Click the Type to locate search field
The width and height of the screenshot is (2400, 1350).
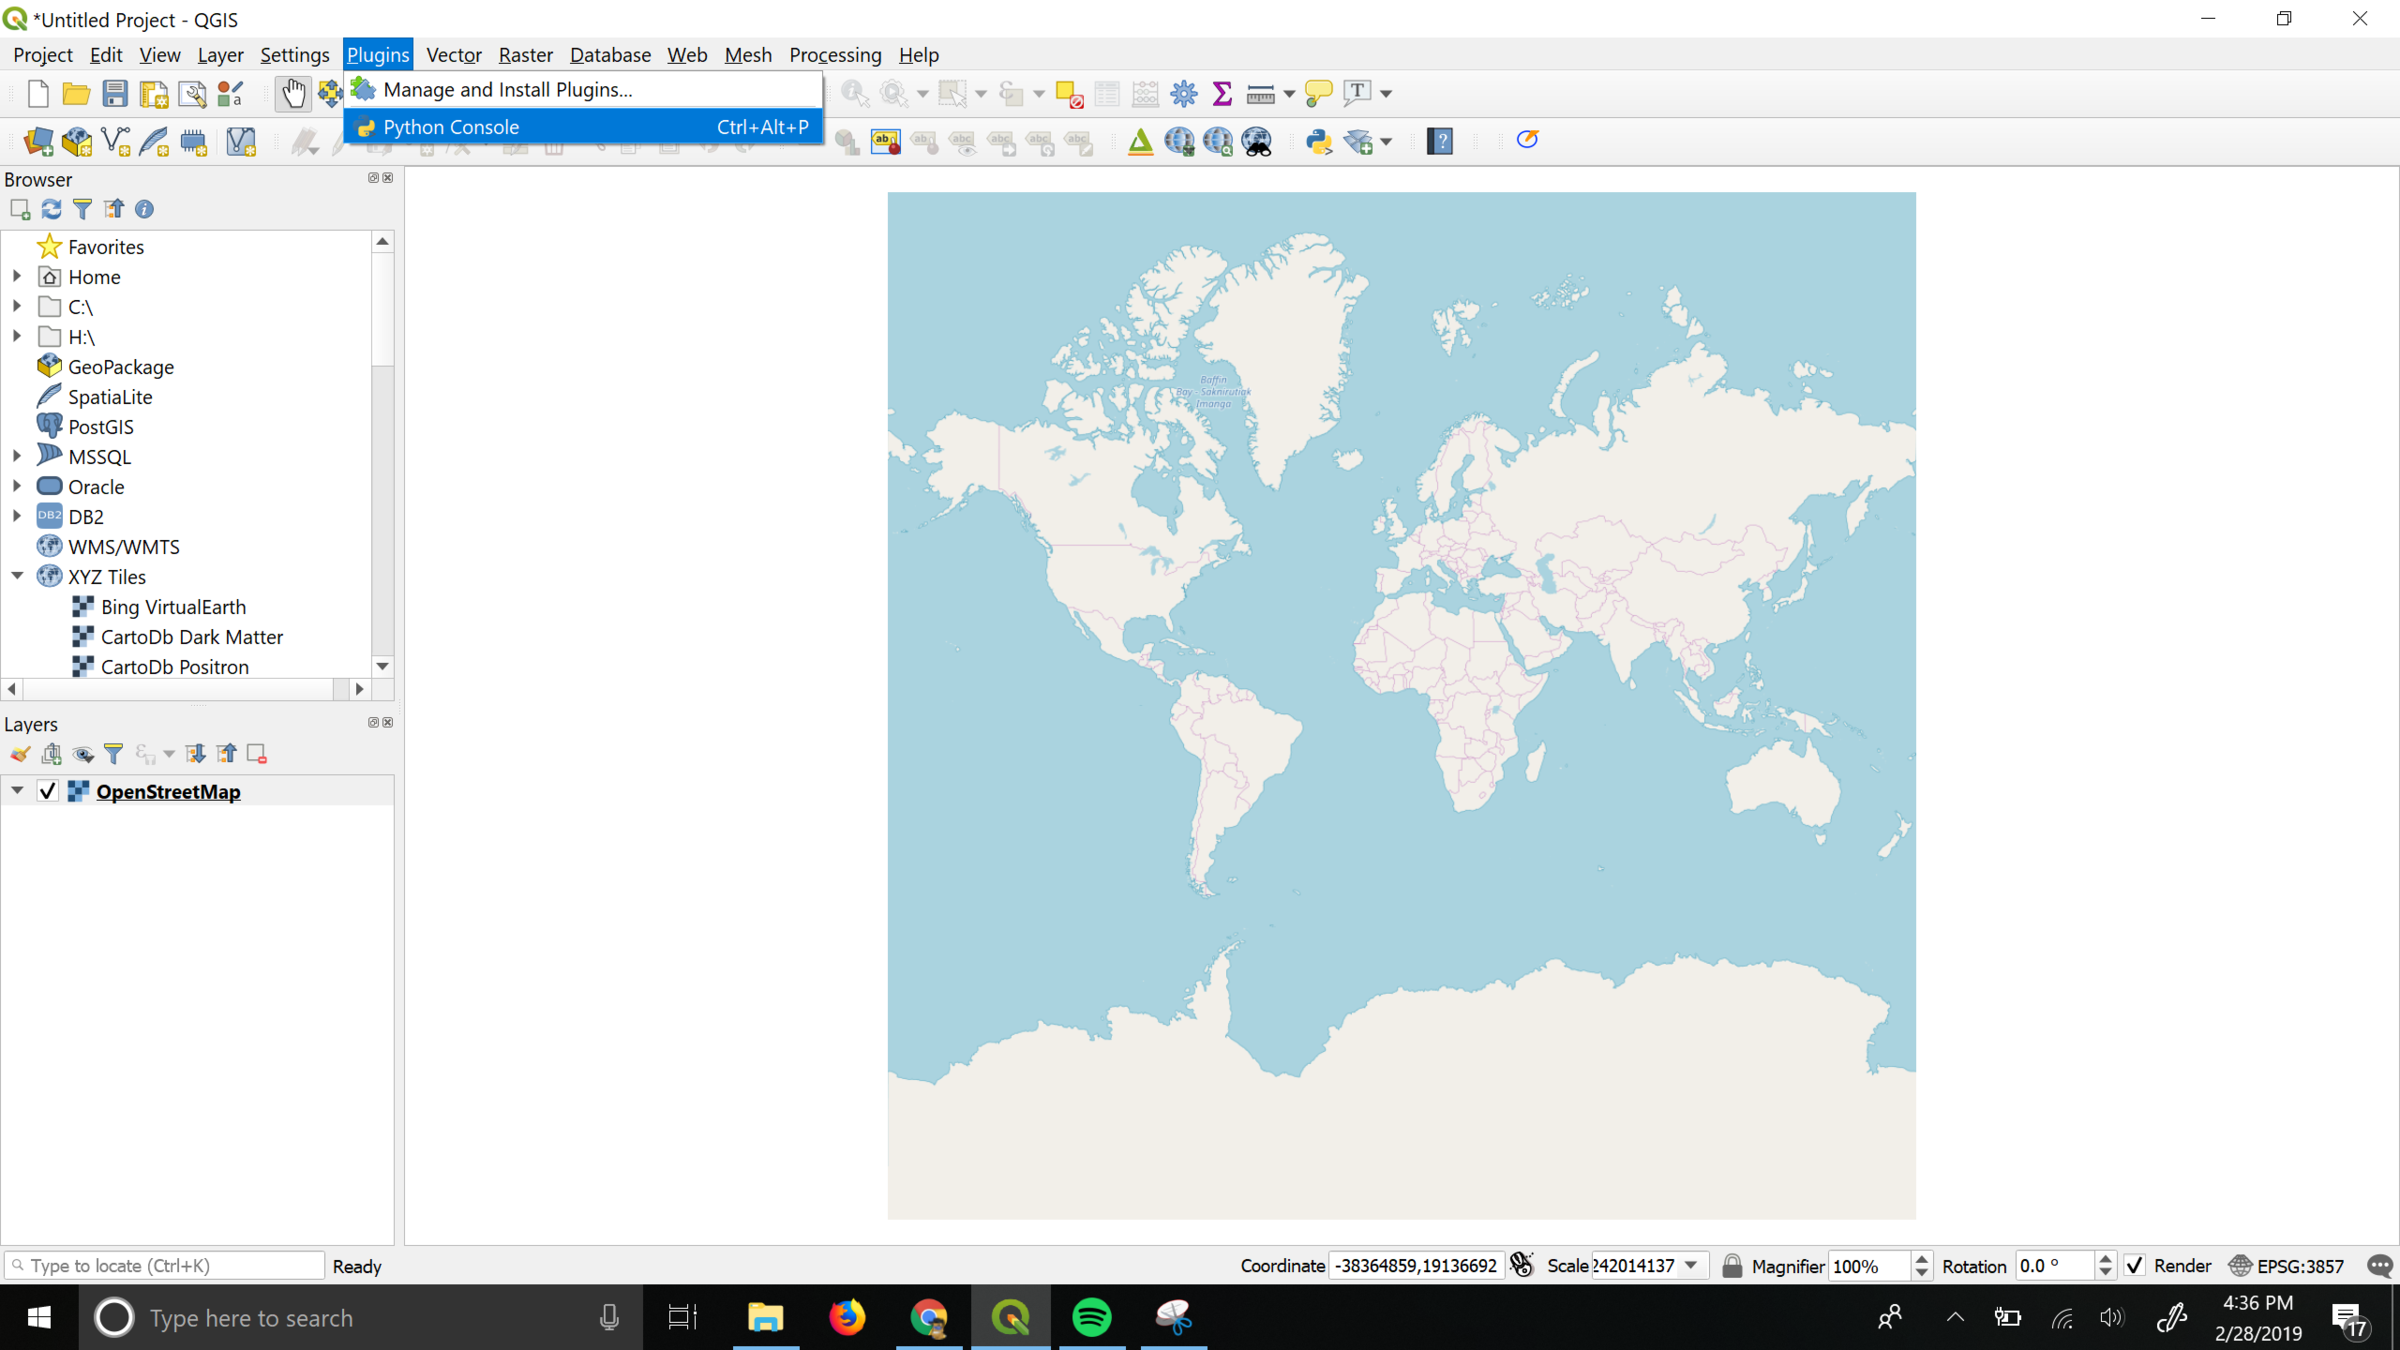click(x=170, y=1265)
